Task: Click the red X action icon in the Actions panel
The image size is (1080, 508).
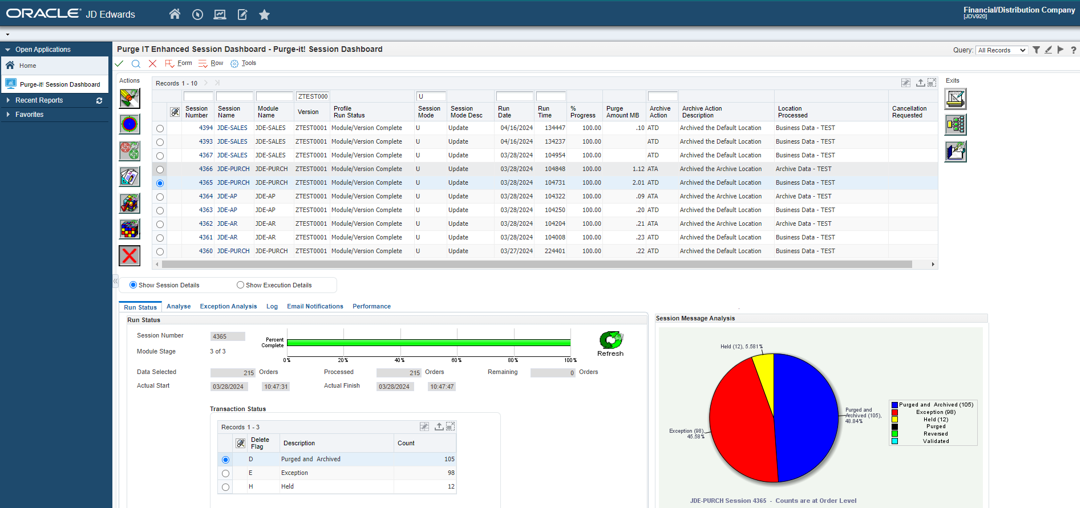Action: click(130, 255)
